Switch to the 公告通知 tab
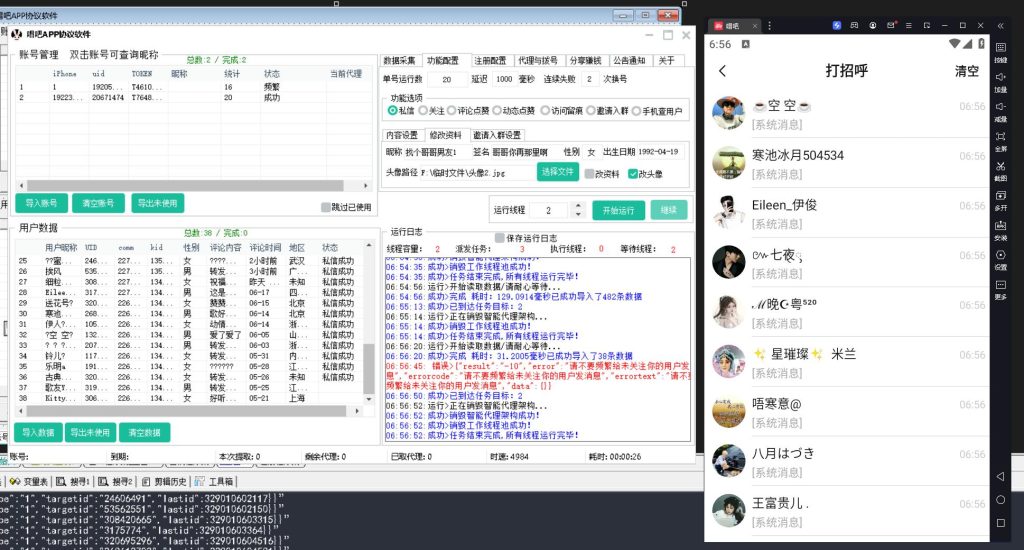This screenshot has height=550, width=1024. click(x=630, y=60)
